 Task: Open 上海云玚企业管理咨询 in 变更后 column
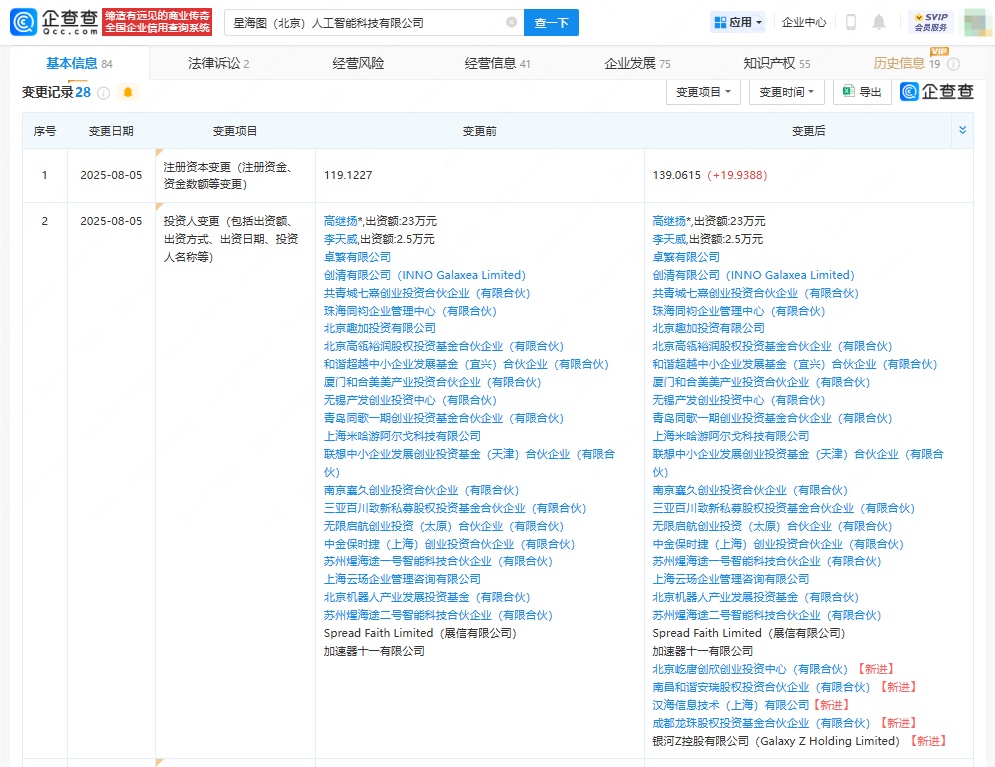731,579
